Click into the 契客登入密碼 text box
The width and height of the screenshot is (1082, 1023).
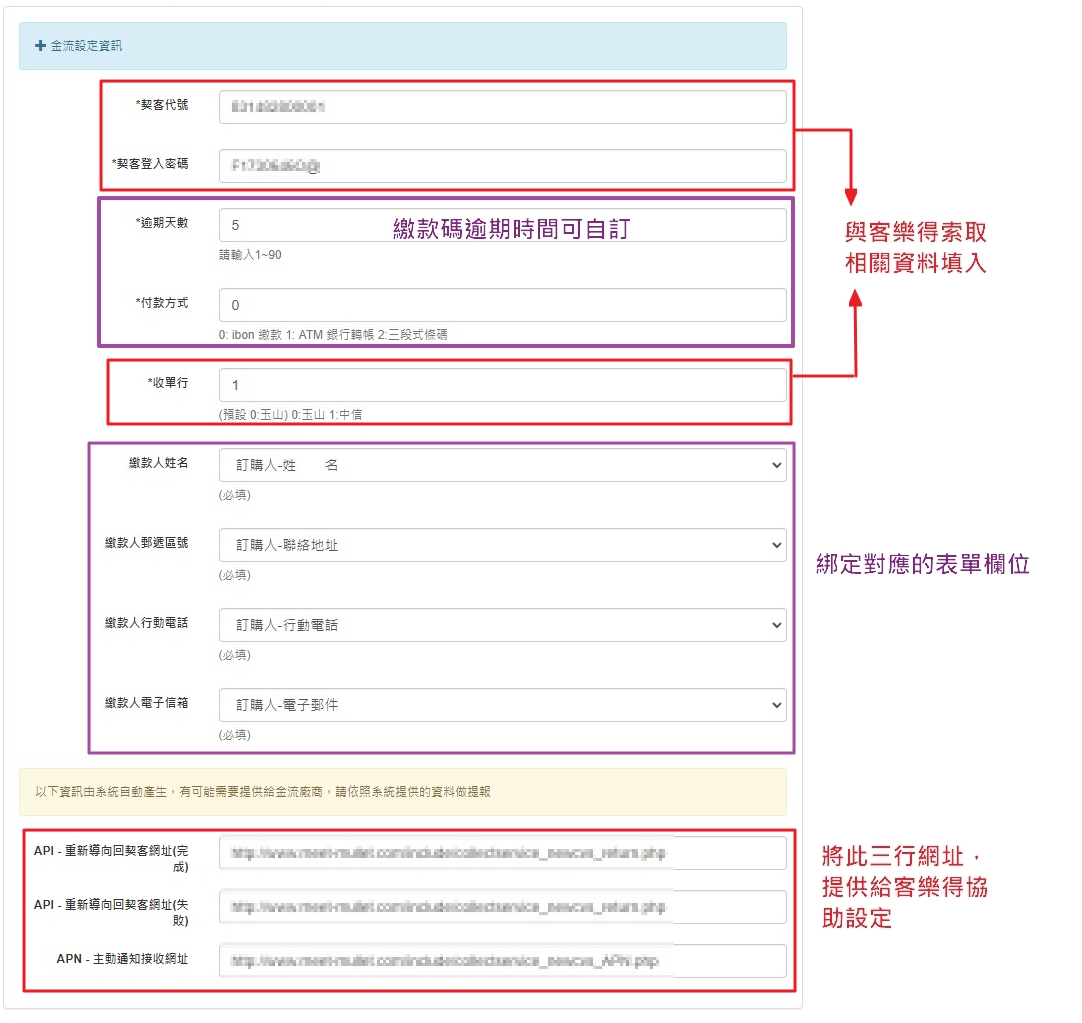(x=502, y=166)
